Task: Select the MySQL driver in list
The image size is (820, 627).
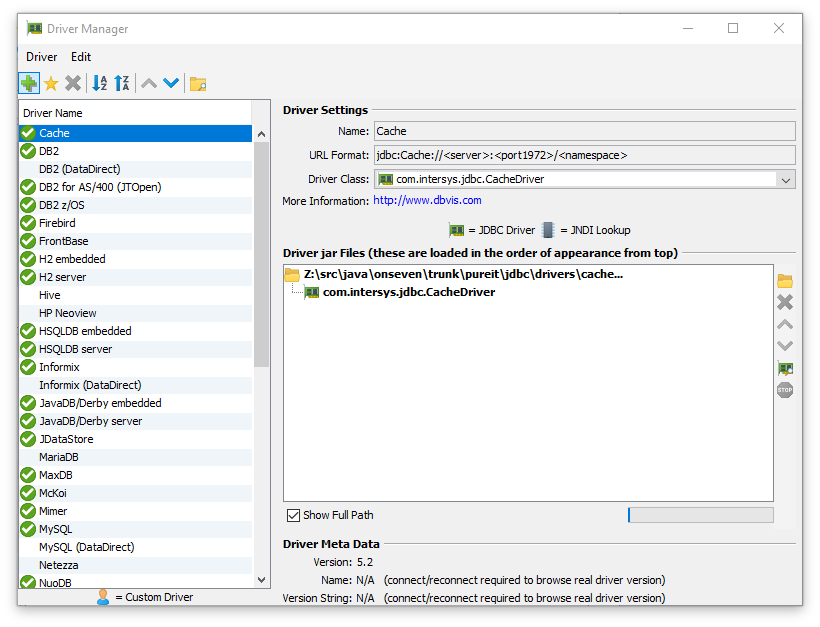Action: click(x=56, y=529)
